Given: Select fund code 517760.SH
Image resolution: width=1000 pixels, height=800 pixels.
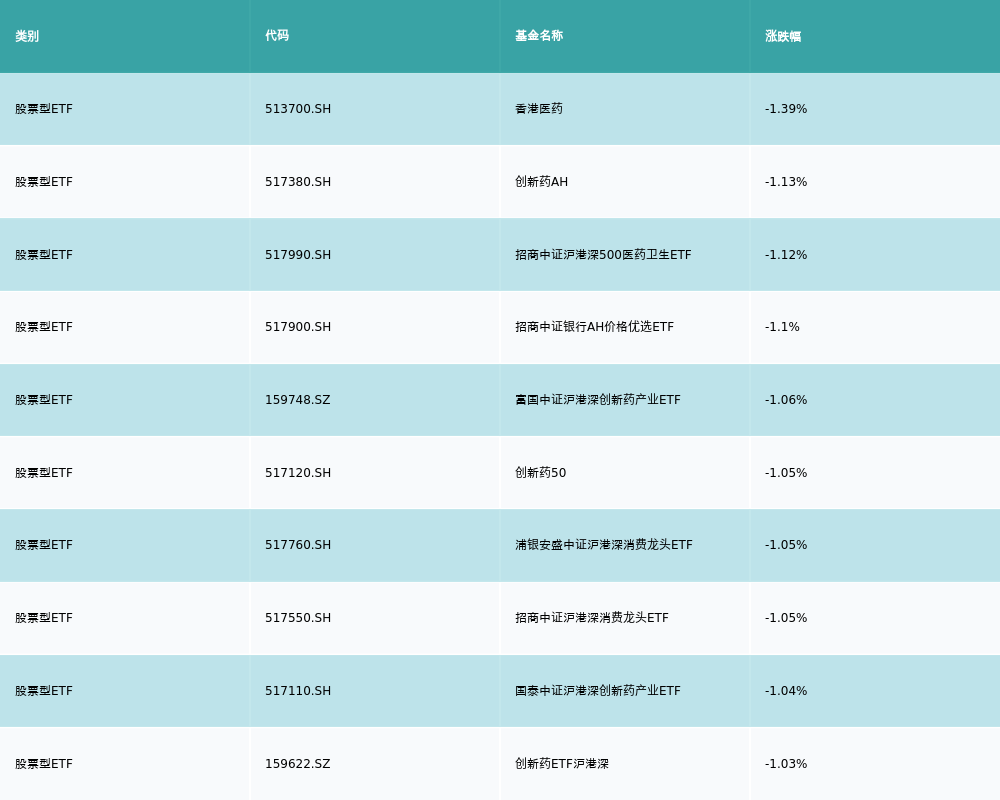Looking at the screenshot, I should coord(298,545).
